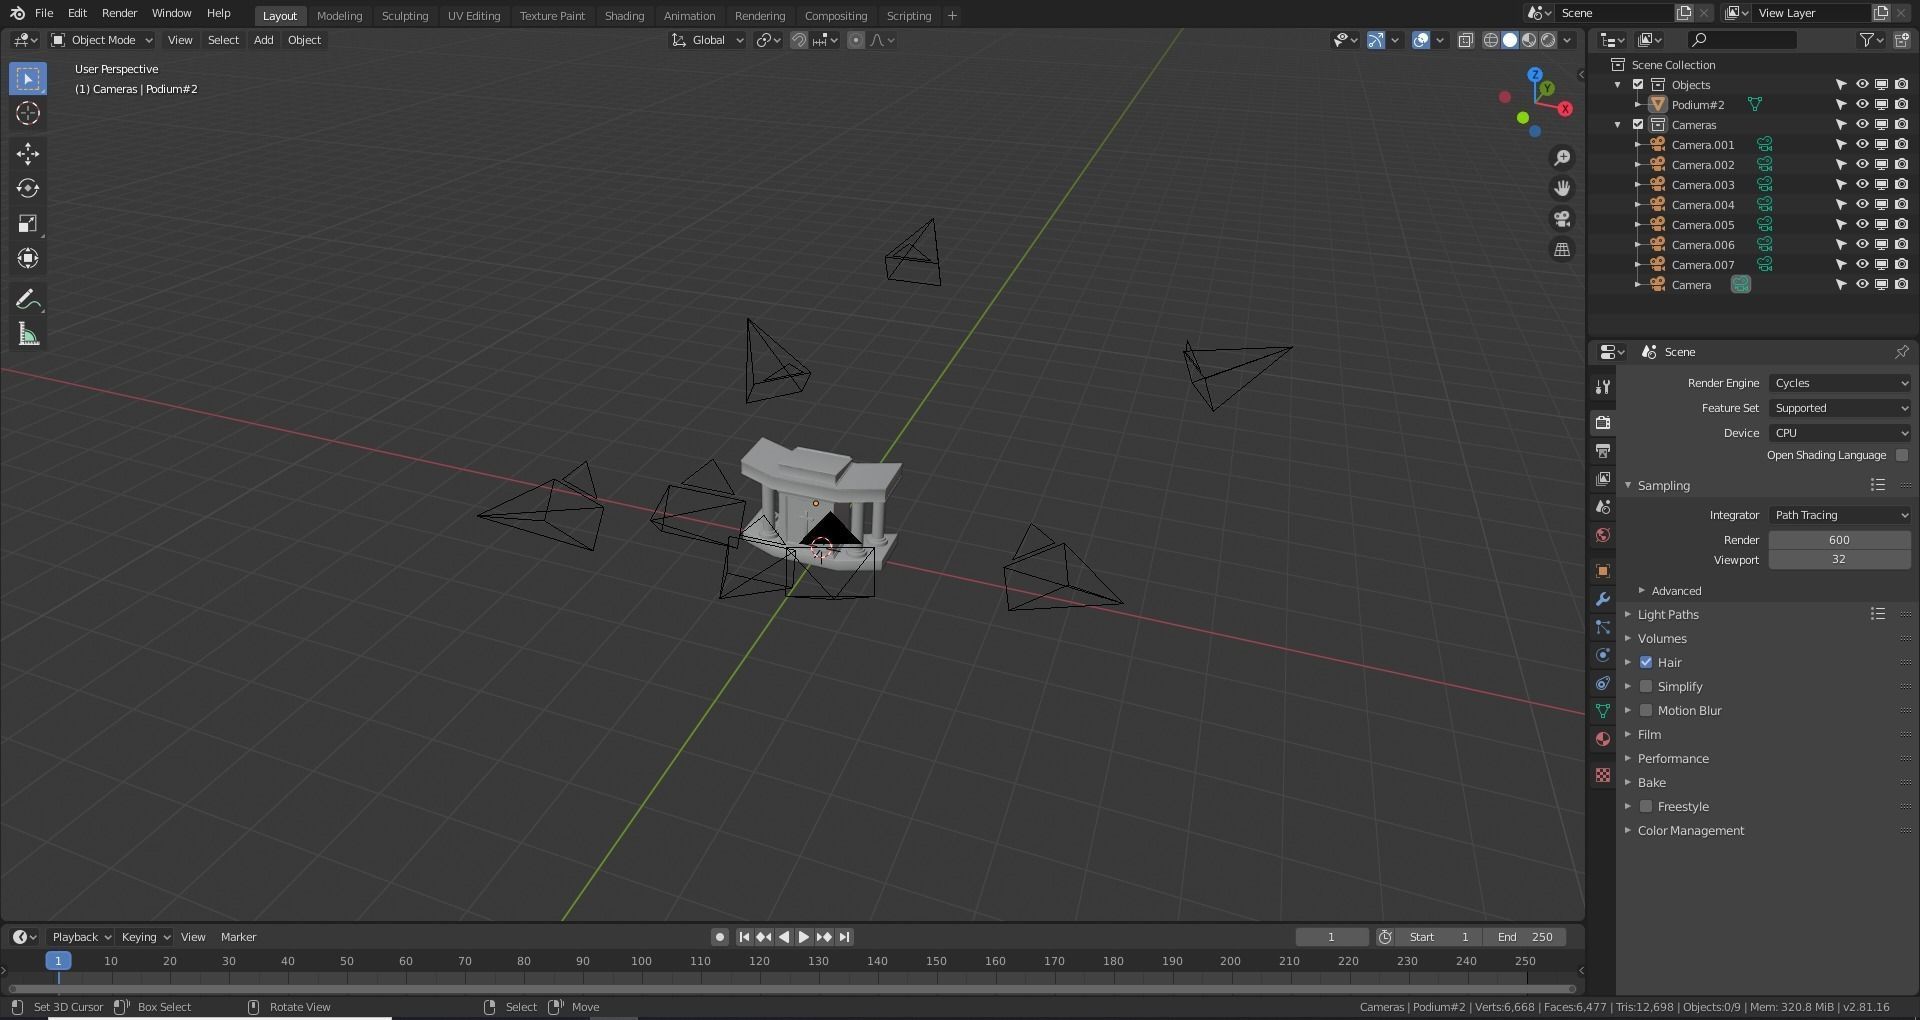Expand the Light Paths panel

(1668, 615)
